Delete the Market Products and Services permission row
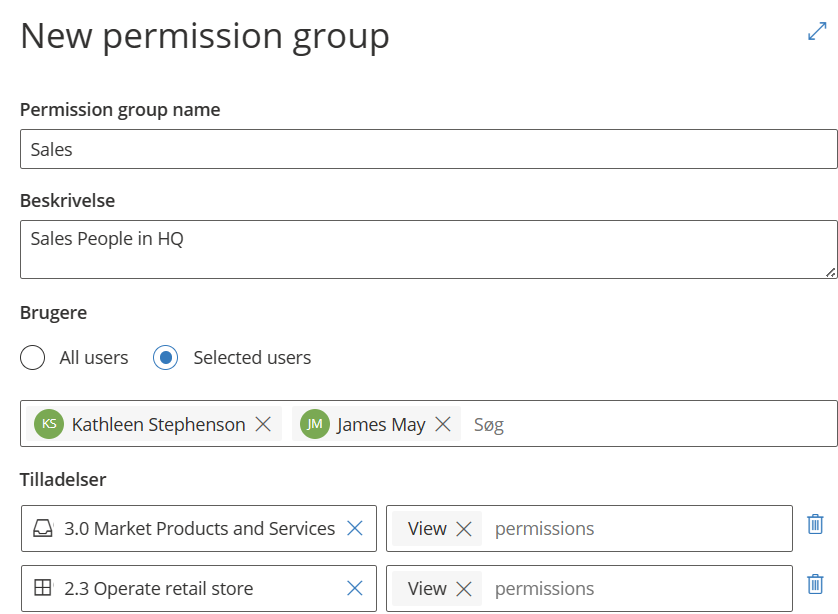Image resolution: width=838 pixels, height=614 pixels. coord(815,524)
